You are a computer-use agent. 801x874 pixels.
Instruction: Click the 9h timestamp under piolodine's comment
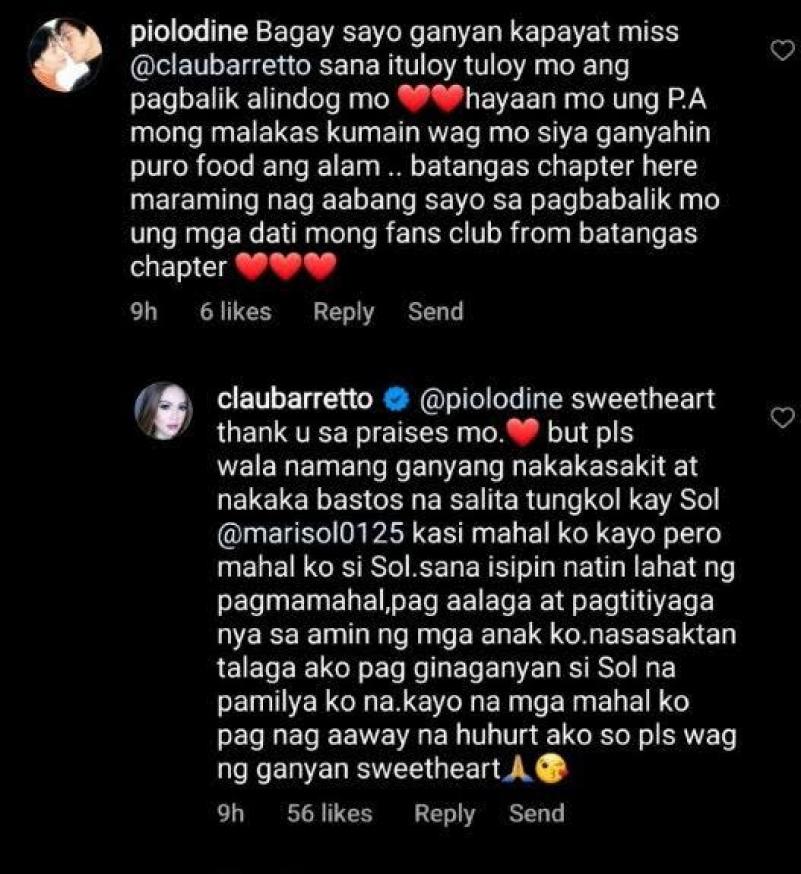coord(144,312)
